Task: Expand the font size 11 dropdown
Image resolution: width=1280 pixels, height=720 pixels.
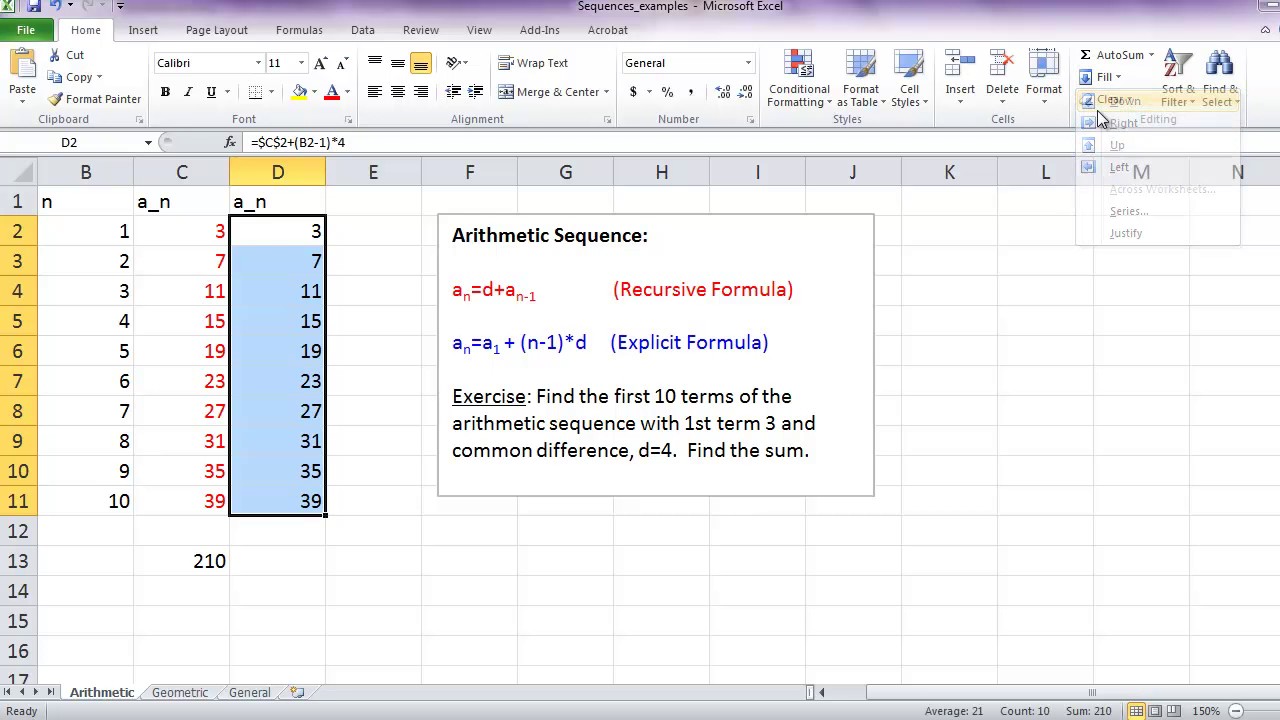Action: 302,63
